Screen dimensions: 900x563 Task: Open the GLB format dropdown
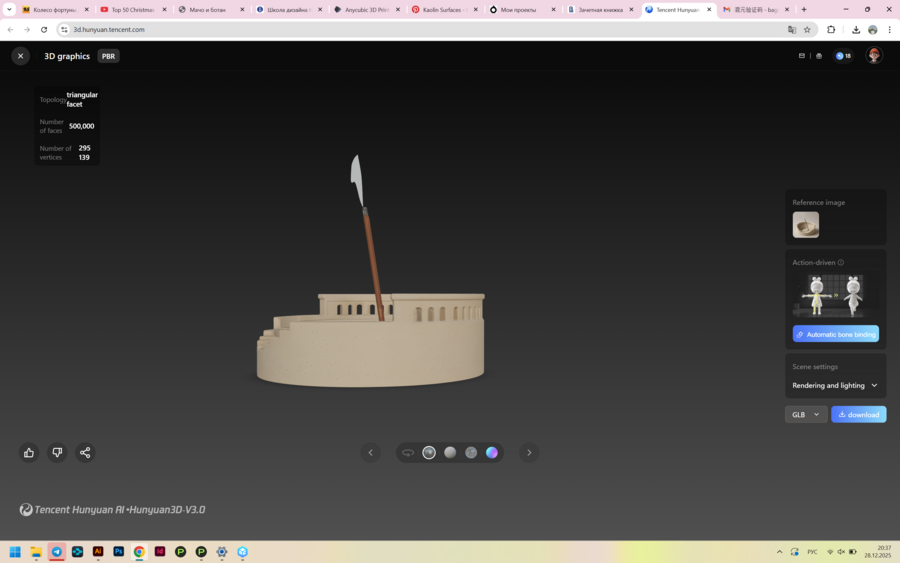coord(805,414)
